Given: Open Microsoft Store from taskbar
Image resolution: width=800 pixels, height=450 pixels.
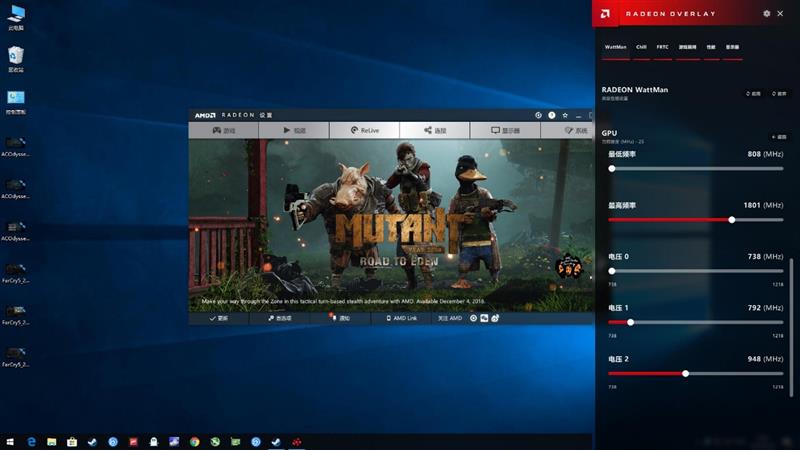Looking at the screenshot, I should [72, 442].
